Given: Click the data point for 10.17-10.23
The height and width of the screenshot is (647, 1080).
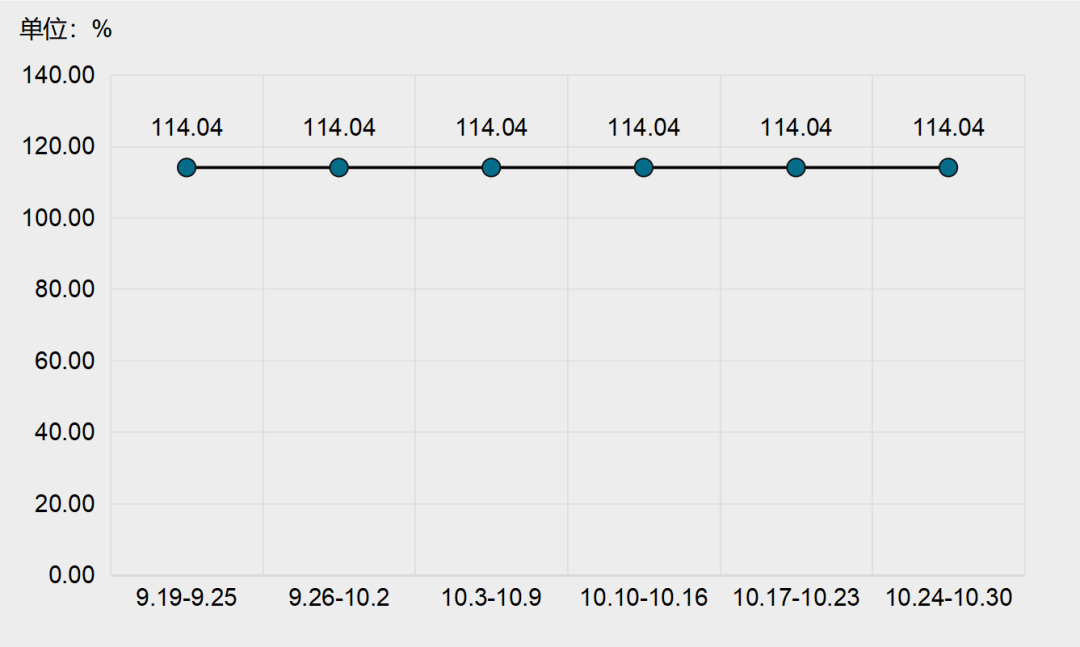Looking at the screenshot, I should tap(796, 167).
